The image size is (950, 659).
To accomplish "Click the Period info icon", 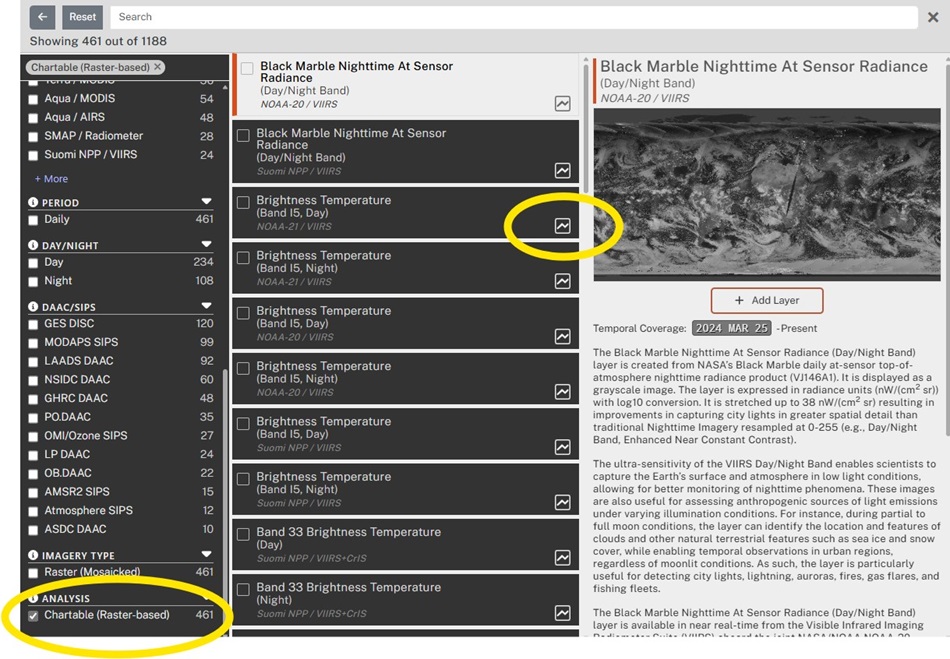I will [33, 202].
